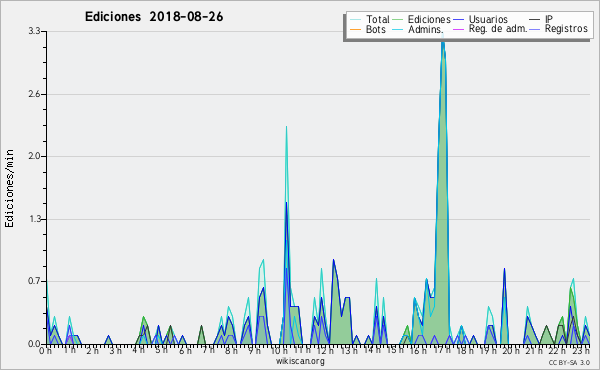The height and width of the screenshot is (370, 600).
Task: Select the 'Usuarios' legend entry
Action: pos(481,19)
